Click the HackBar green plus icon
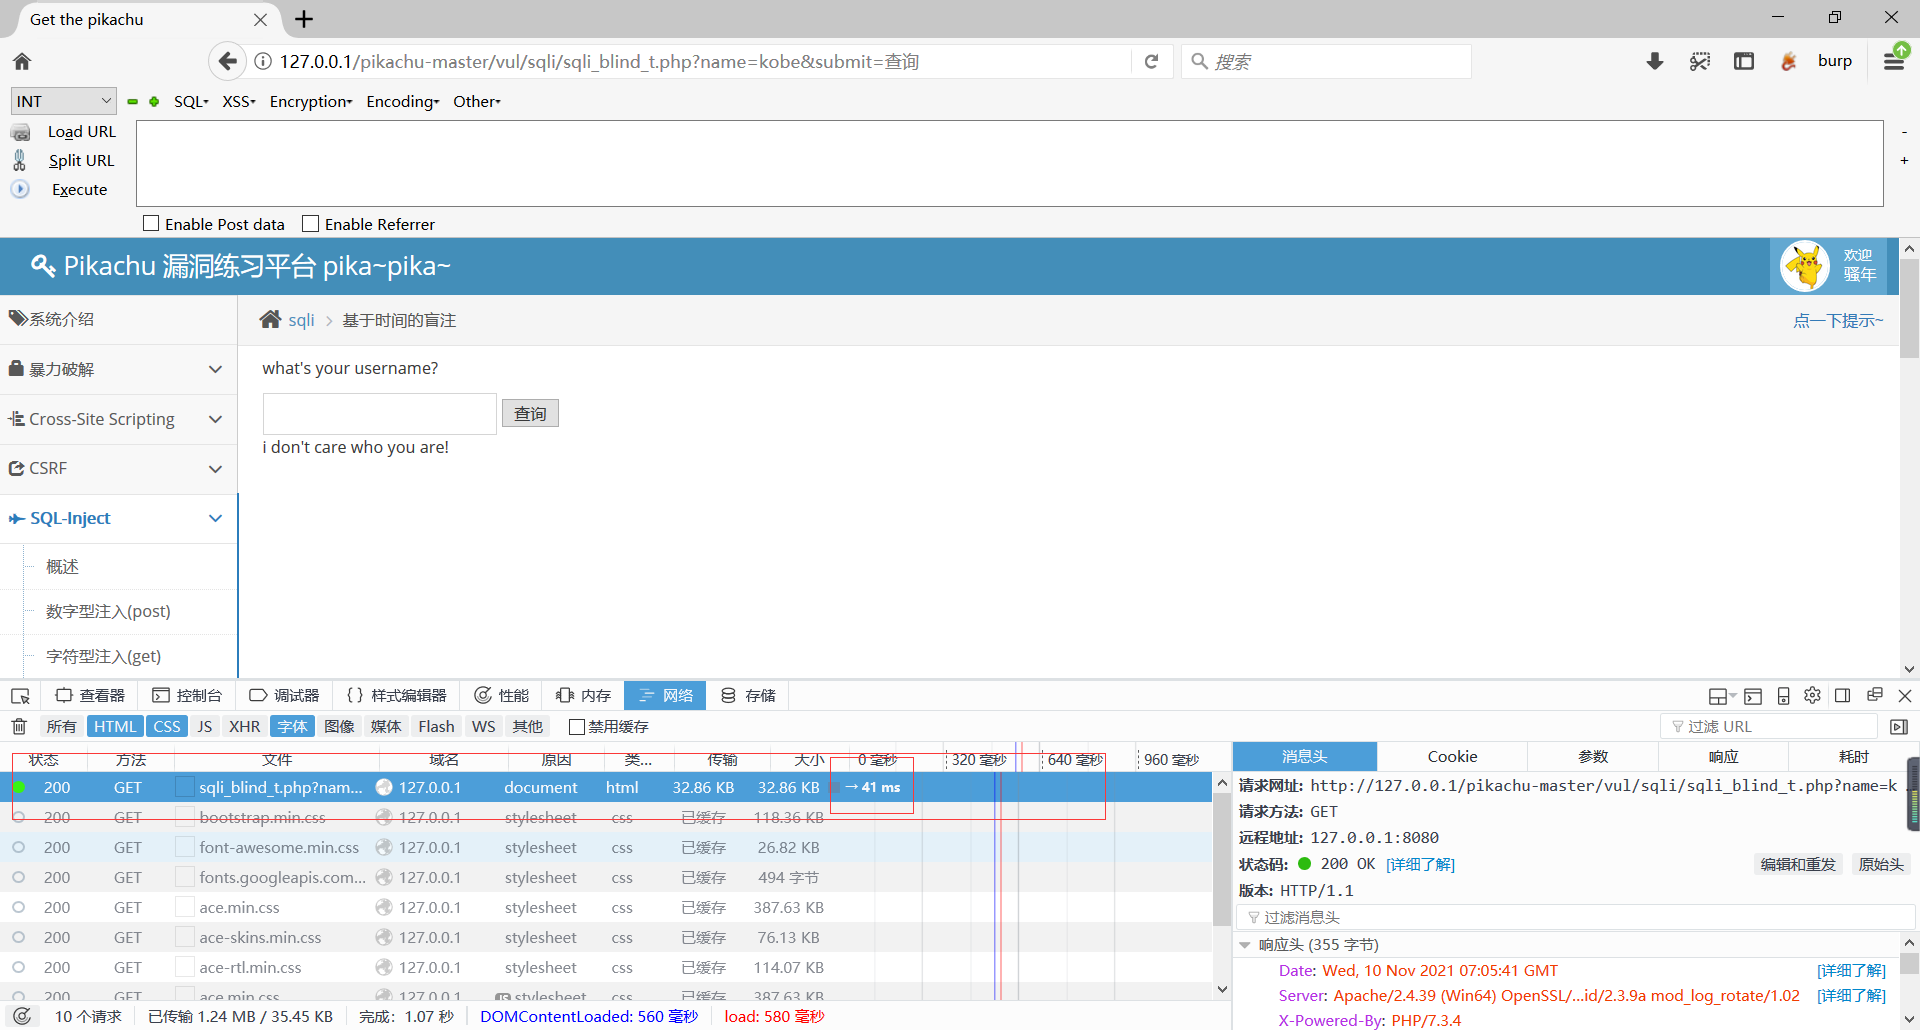Screen dimensions: 1920x1030 point(154,101)
